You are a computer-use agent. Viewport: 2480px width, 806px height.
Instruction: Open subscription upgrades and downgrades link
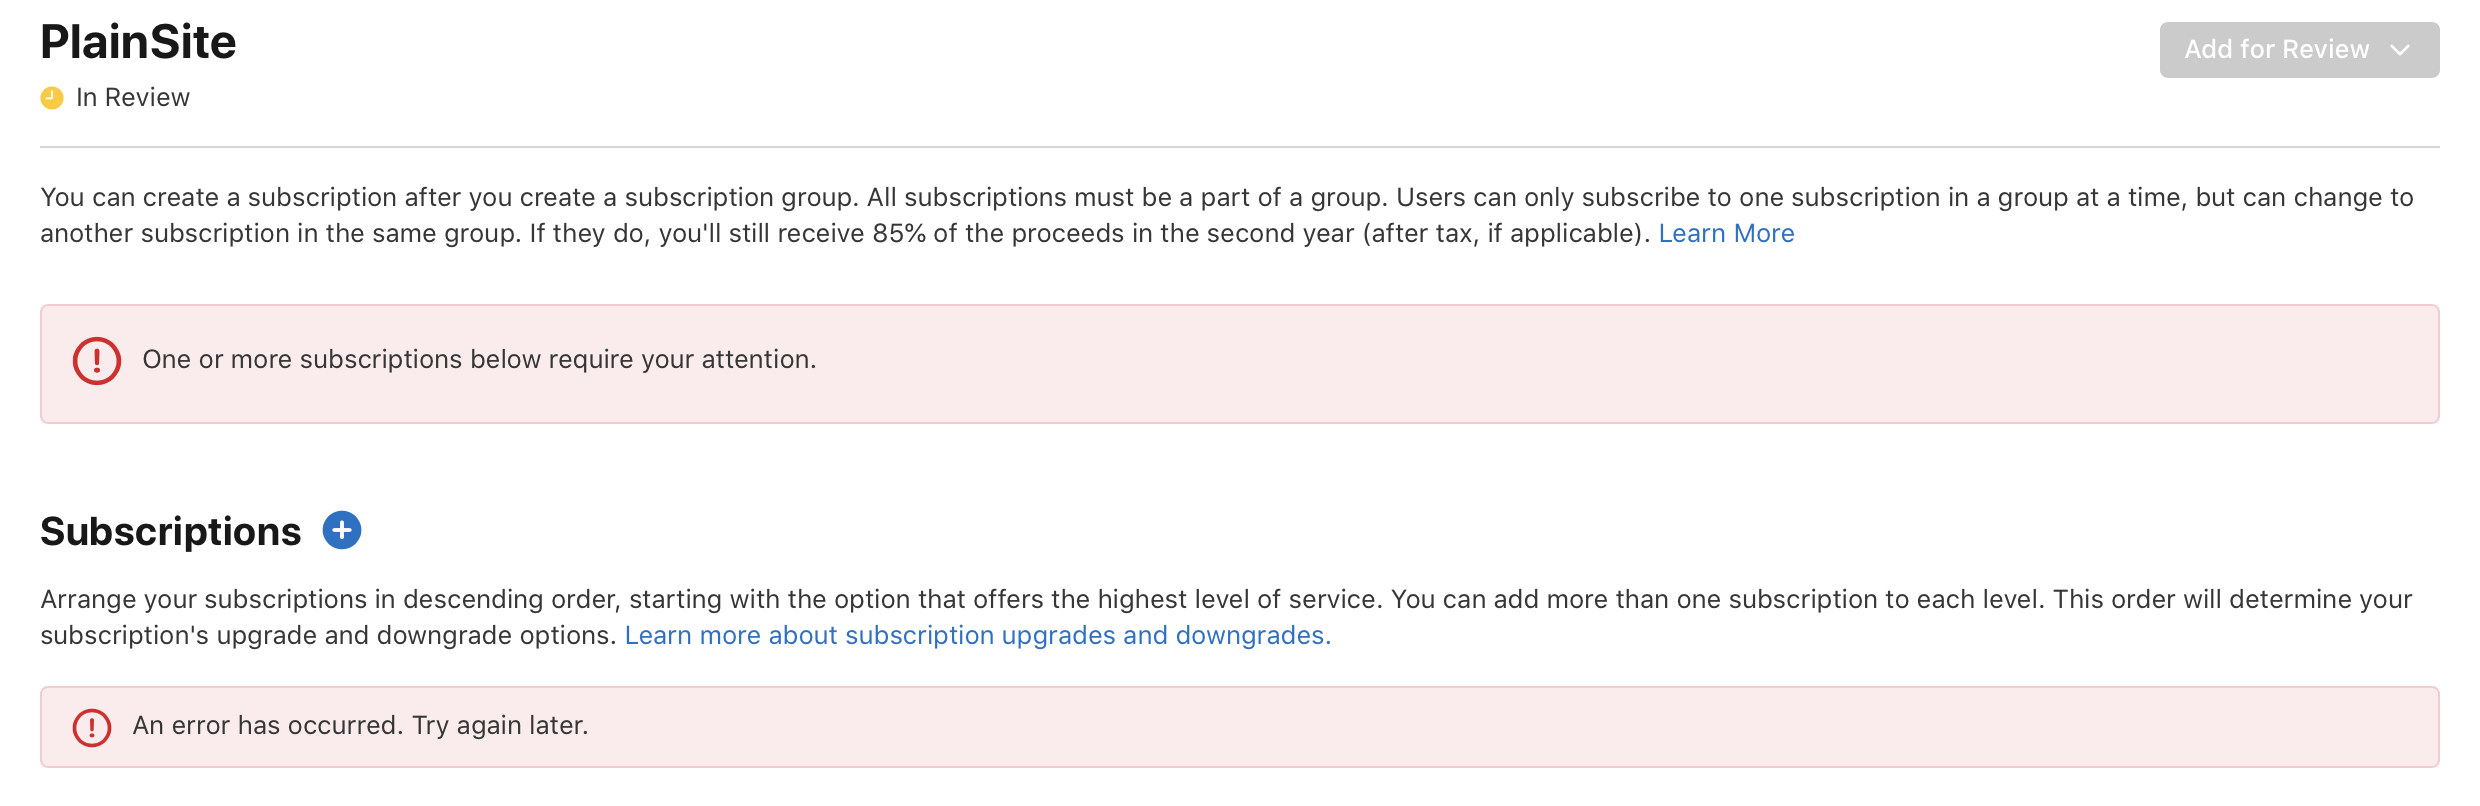click(977, 635)
